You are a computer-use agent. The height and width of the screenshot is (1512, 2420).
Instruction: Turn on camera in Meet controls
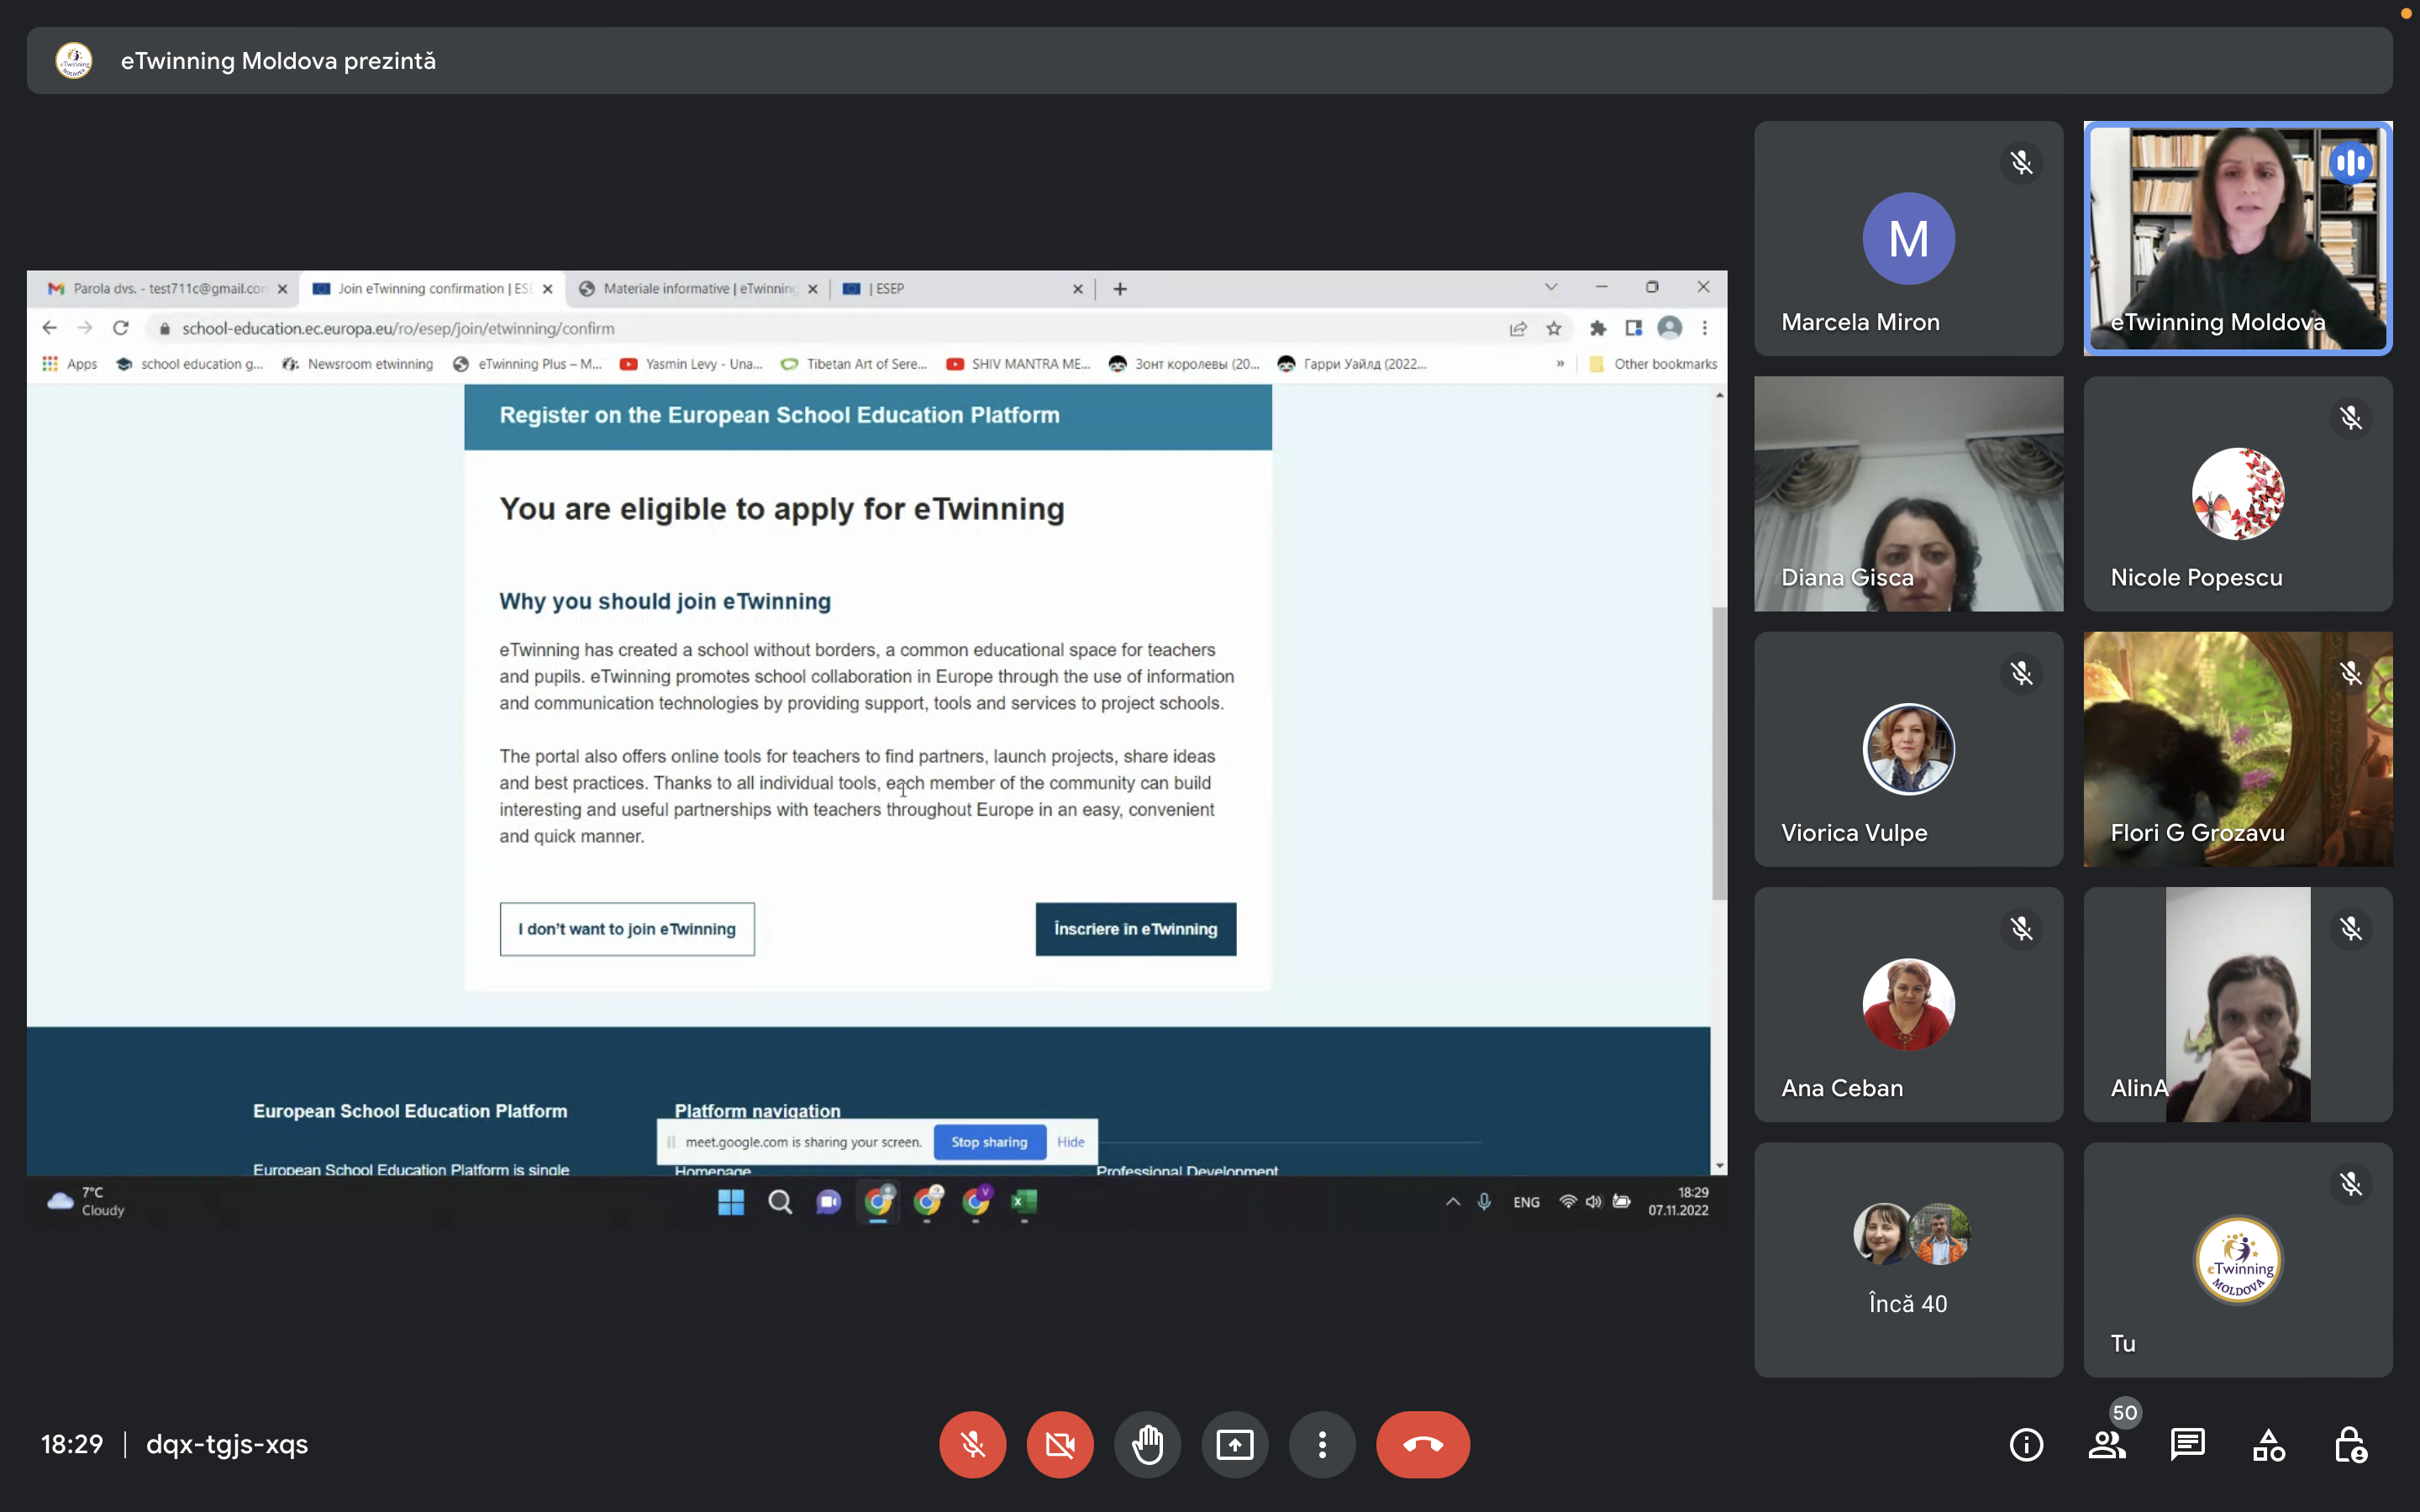click(1060, 1444)
